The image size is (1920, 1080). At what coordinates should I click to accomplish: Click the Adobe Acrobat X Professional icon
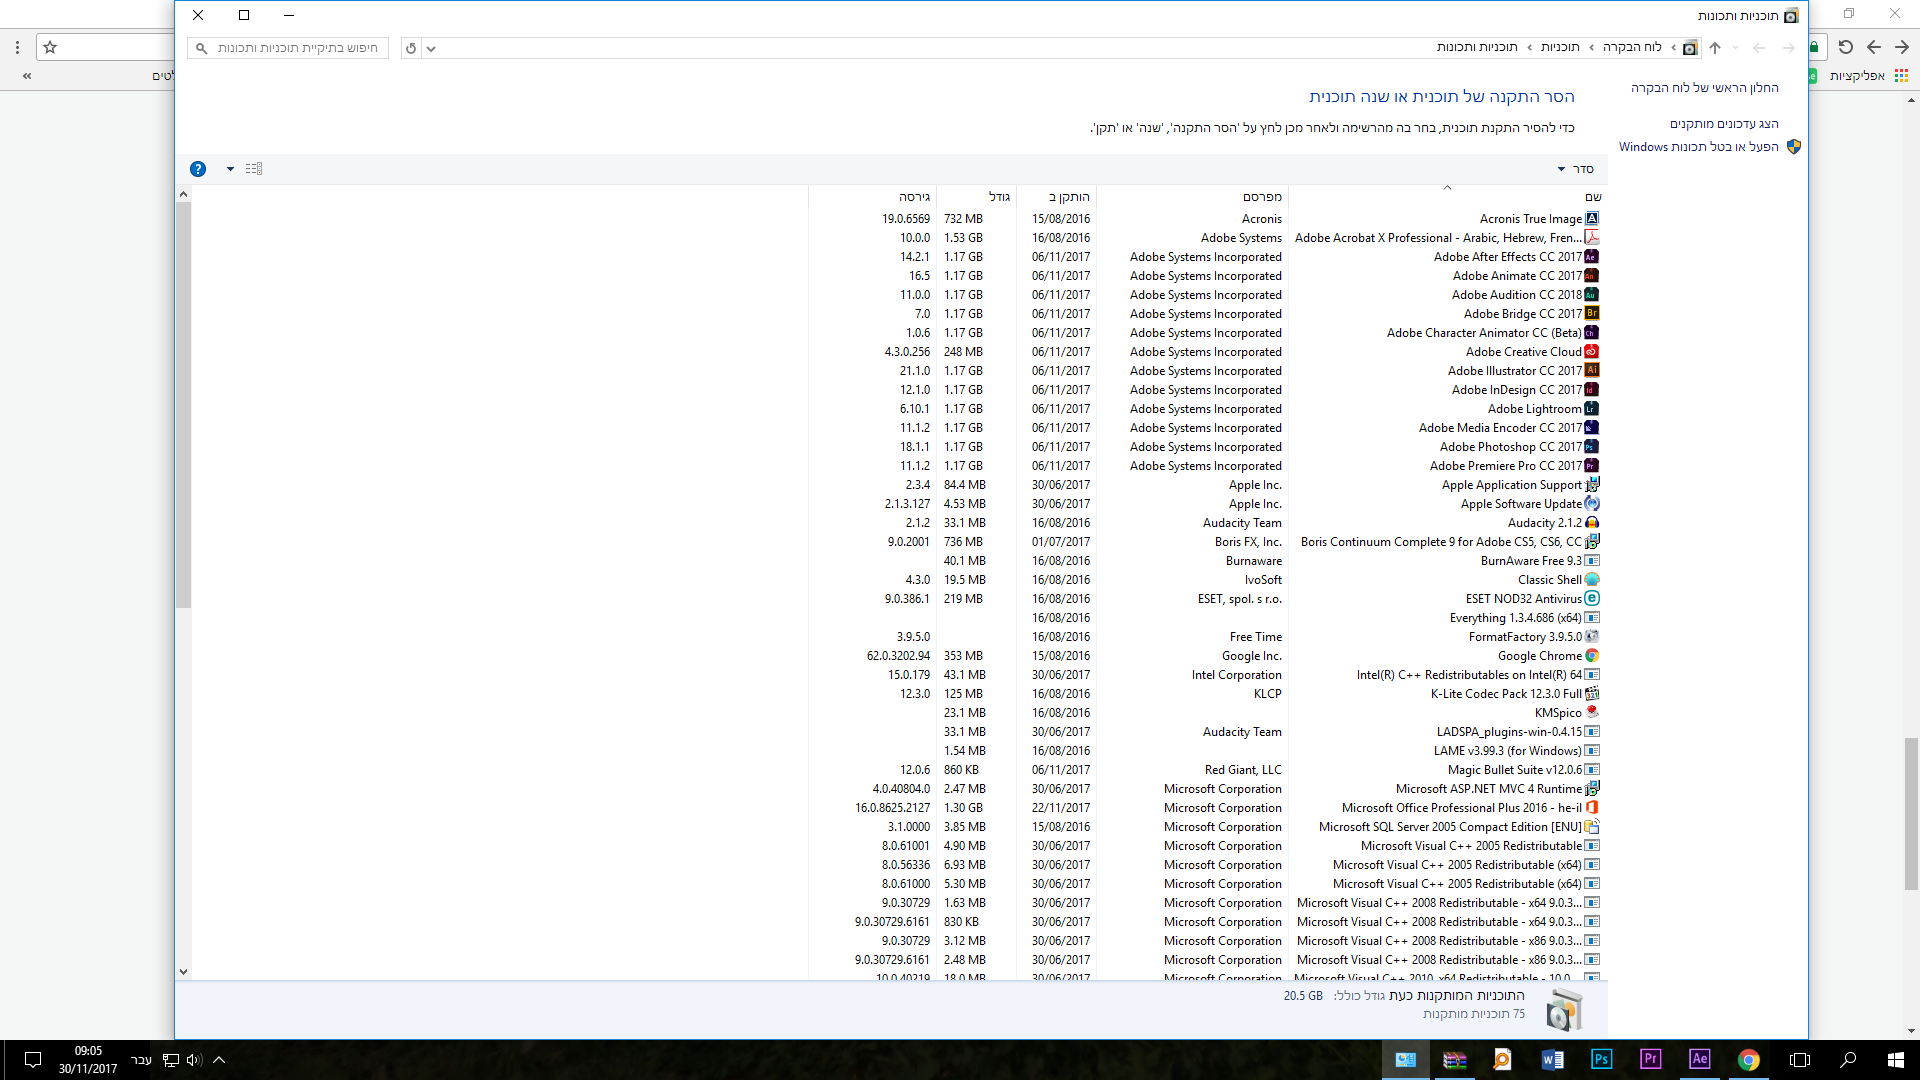(1592, 238)
